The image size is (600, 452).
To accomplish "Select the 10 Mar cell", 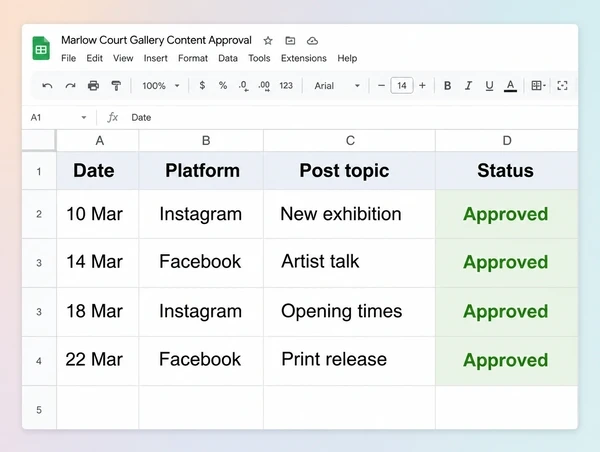I will [98, 214].
